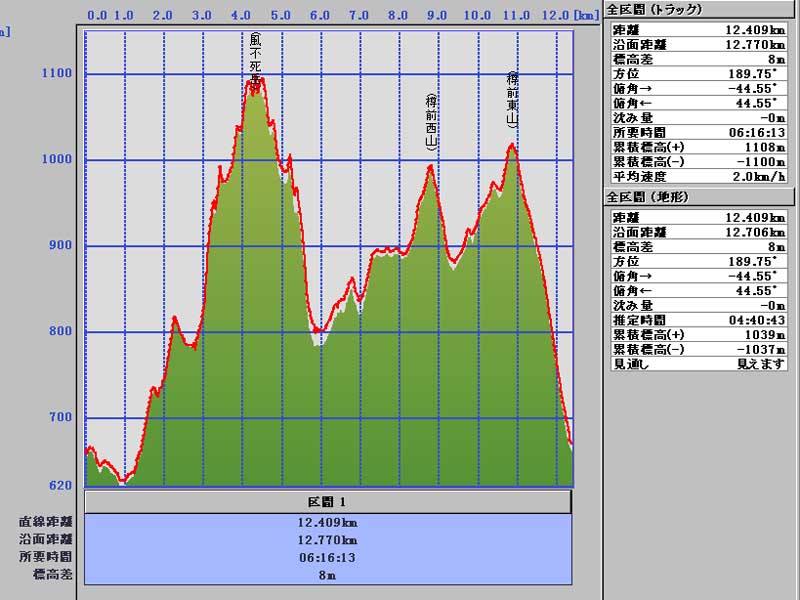Click the 12.0 km distance axis tick

pyautogui.click(x=555, y=16)
